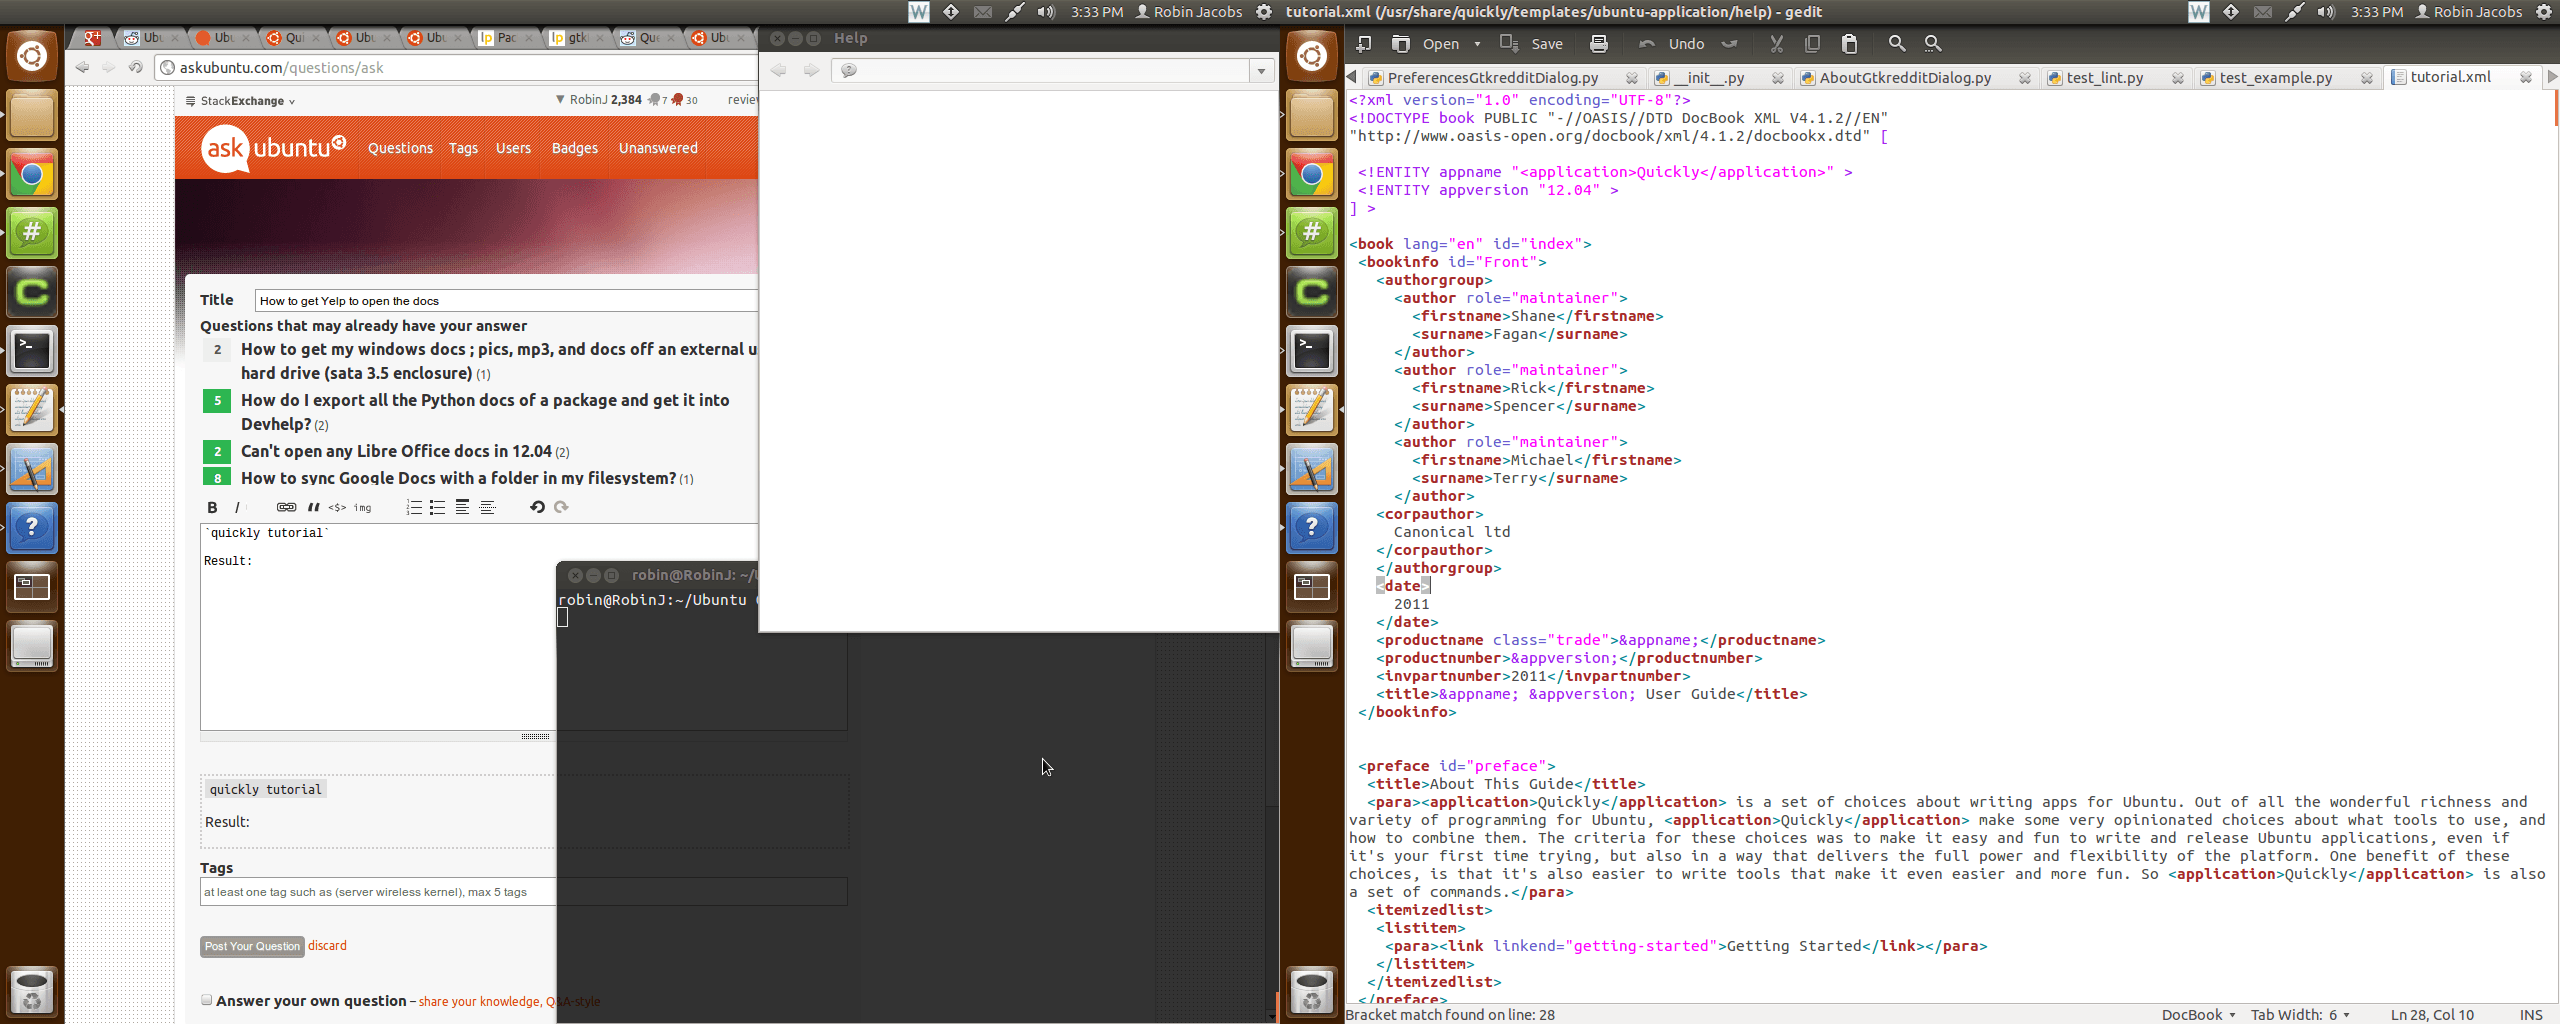The image size is (2560, 1024).
Task: Open gedit's Find magnifier tool
Action: point(1896,44)
